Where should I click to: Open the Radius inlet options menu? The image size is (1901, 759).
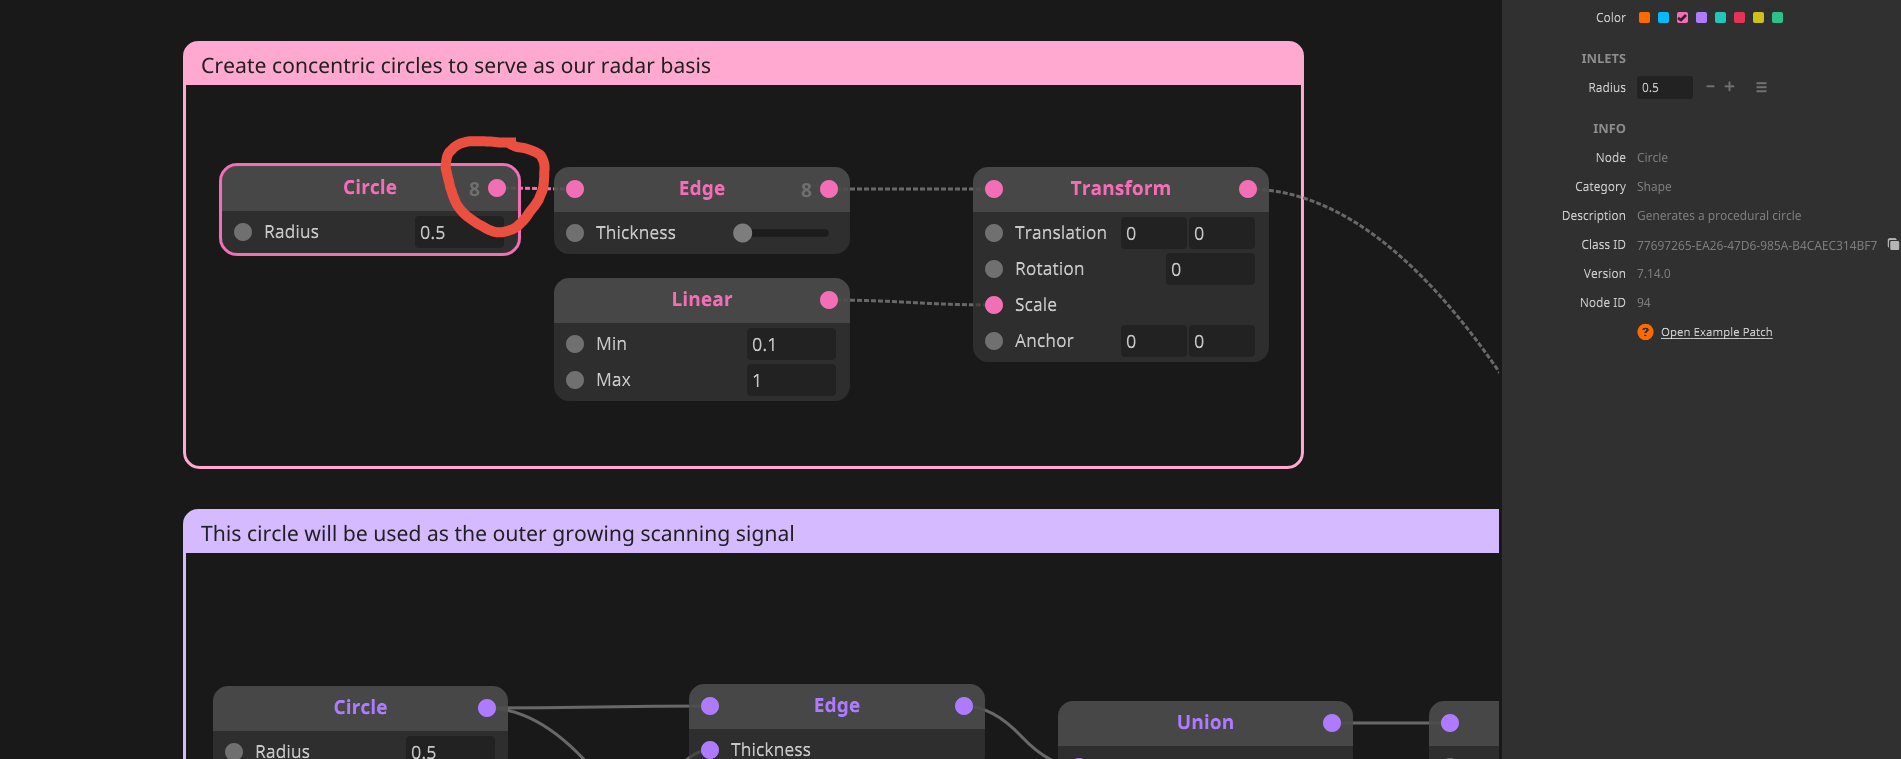[x=1761, y=88]
